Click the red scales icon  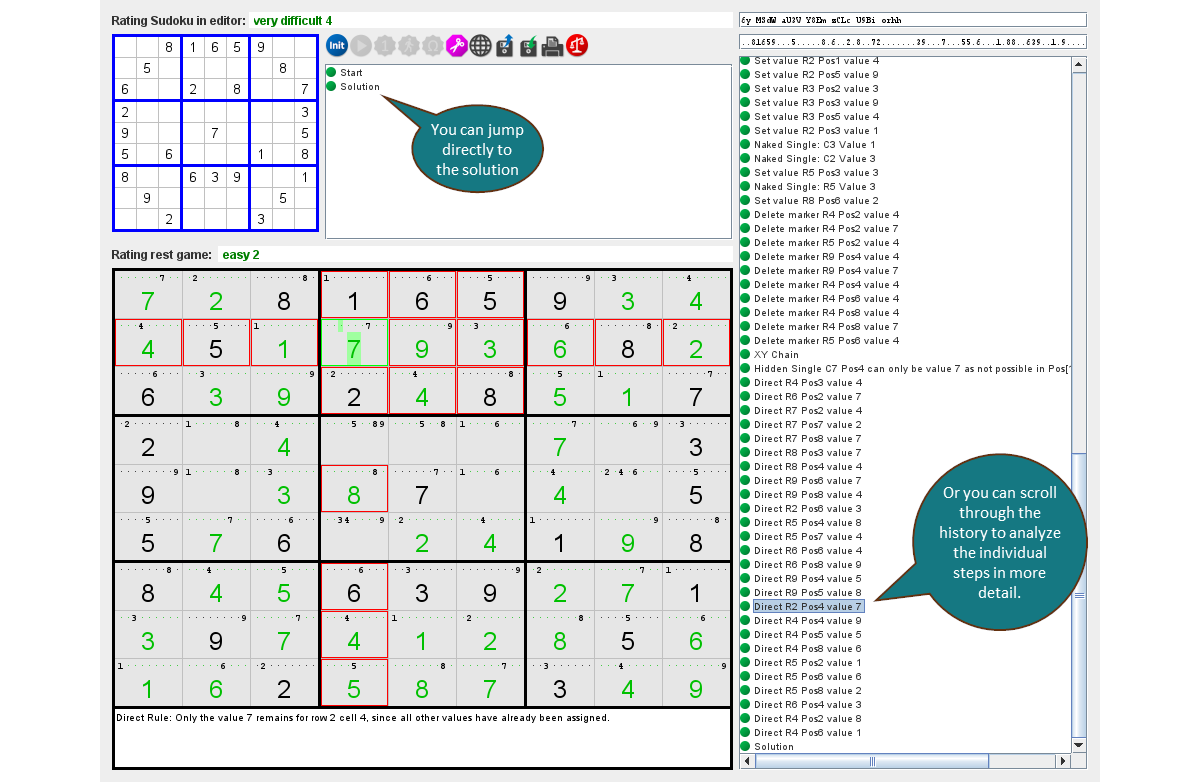(577, 45)
